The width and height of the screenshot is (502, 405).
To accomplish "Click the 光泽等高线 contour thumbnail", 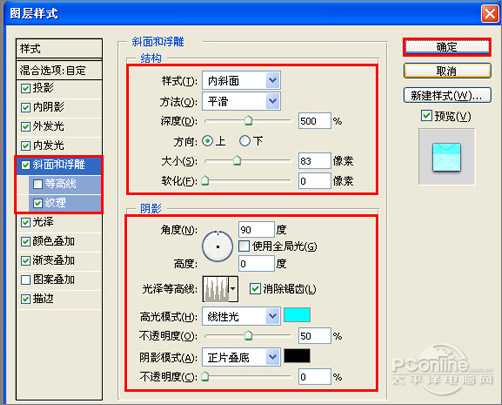I will (216, 289).
